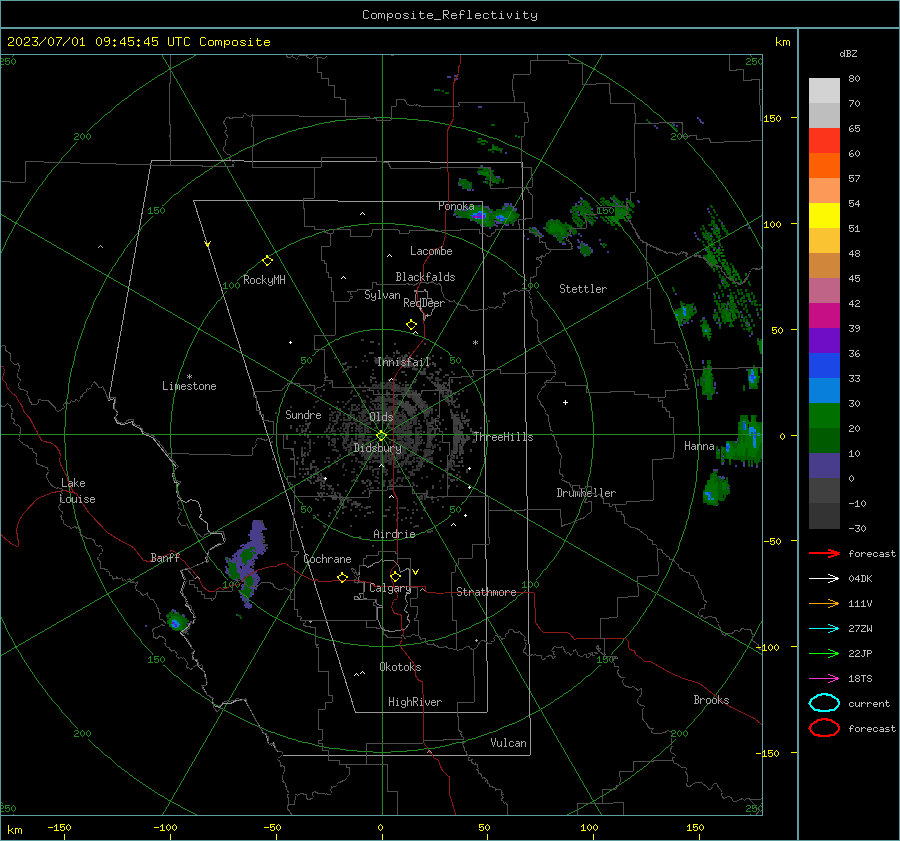
Task: Click the km label at bottom left
Action: (x=14, y=830)
